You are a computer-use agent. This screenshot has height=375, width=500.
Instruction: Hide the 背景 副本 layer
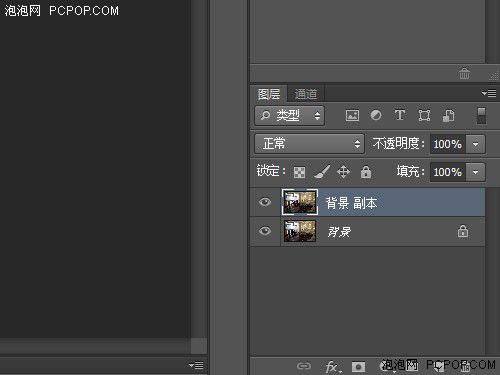pyautogui.click(x=265, y=202)
